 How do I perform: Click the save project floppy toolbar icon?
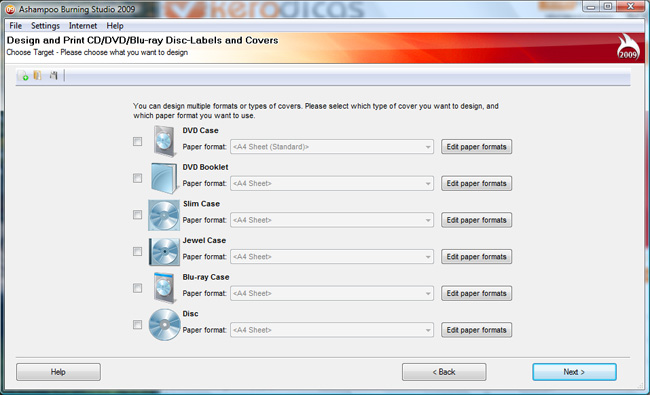click(53, 75)
